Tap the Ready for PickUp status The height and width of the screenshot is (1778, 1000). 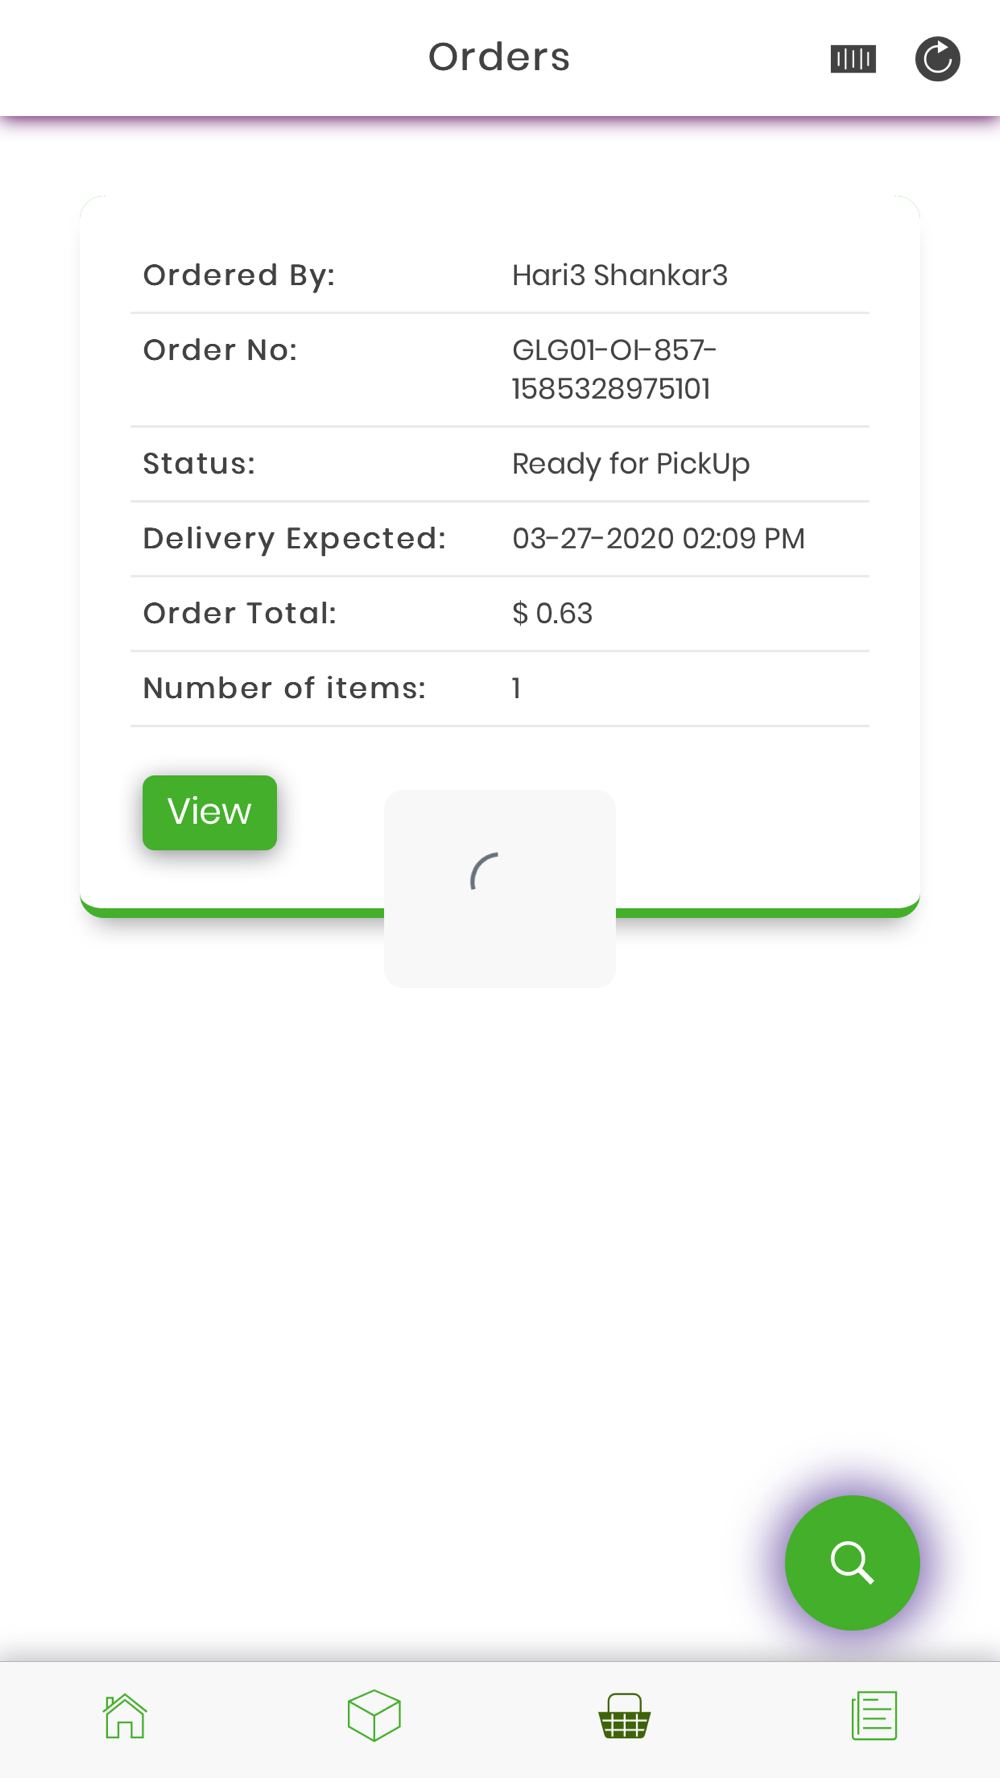(631, 464)
